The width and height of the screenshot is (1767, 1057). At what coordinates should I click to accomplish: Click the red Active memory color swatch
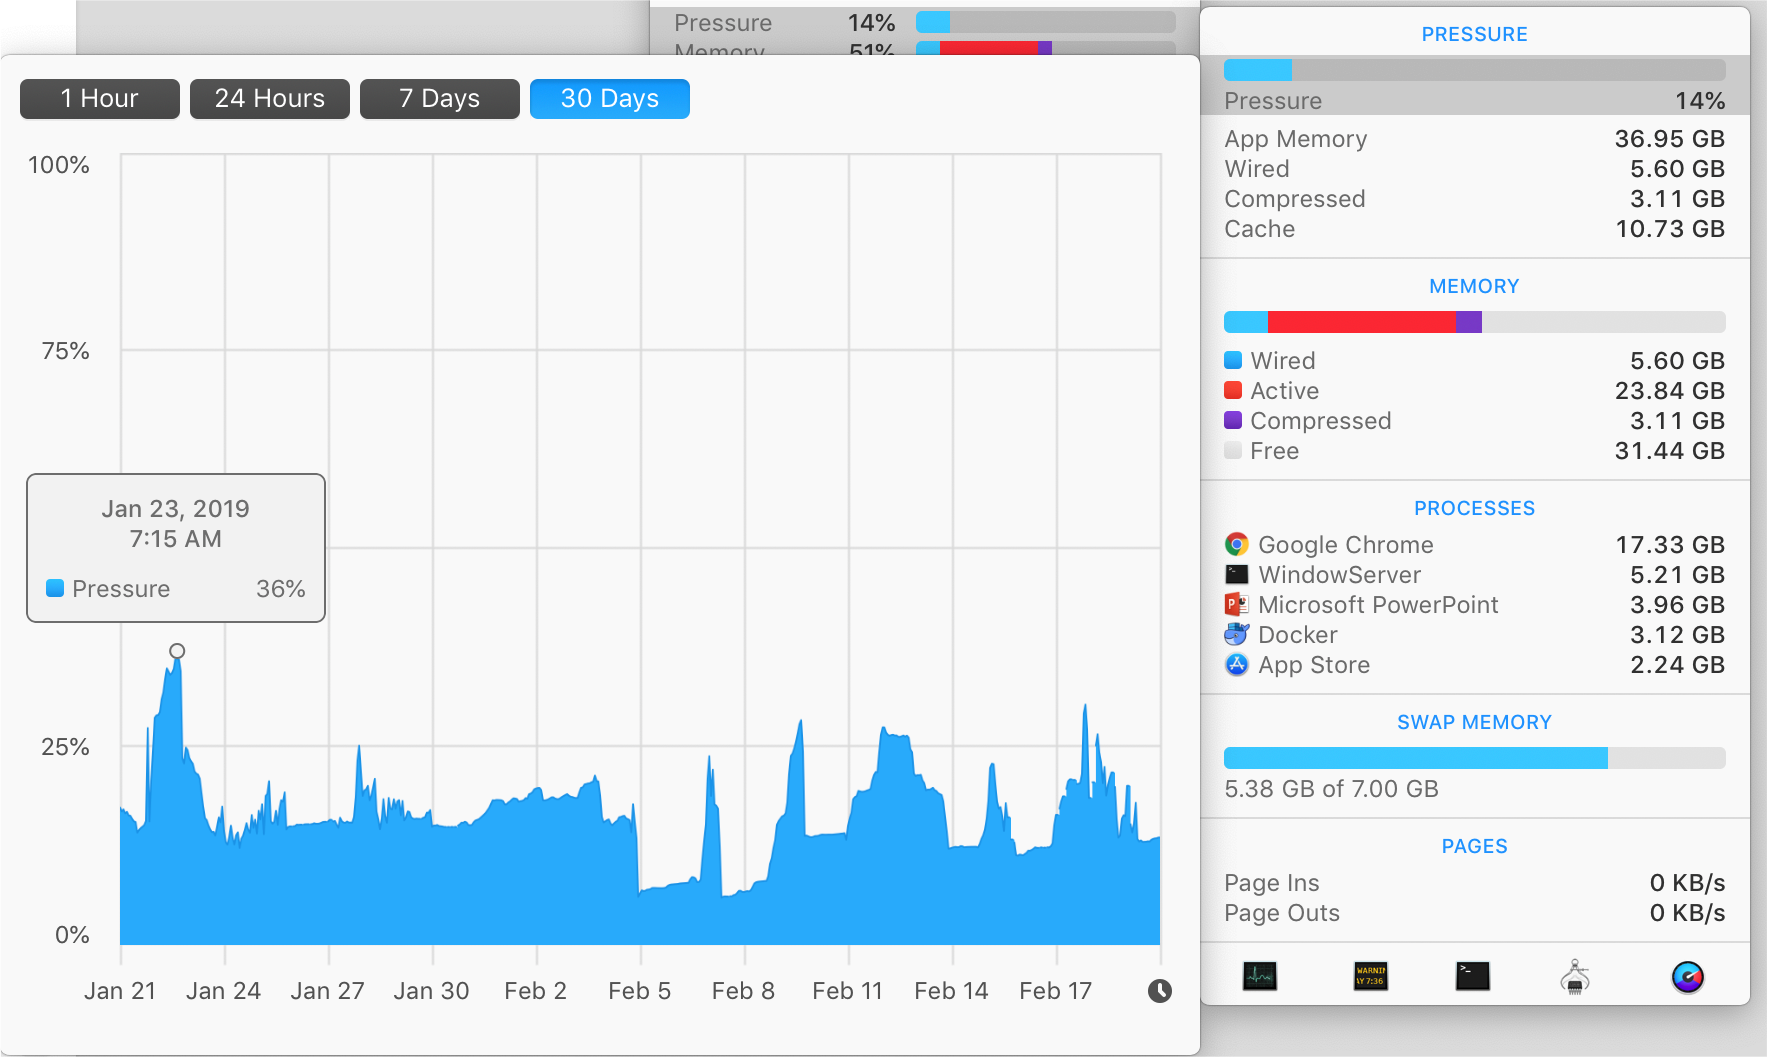tap(1233, 391)
